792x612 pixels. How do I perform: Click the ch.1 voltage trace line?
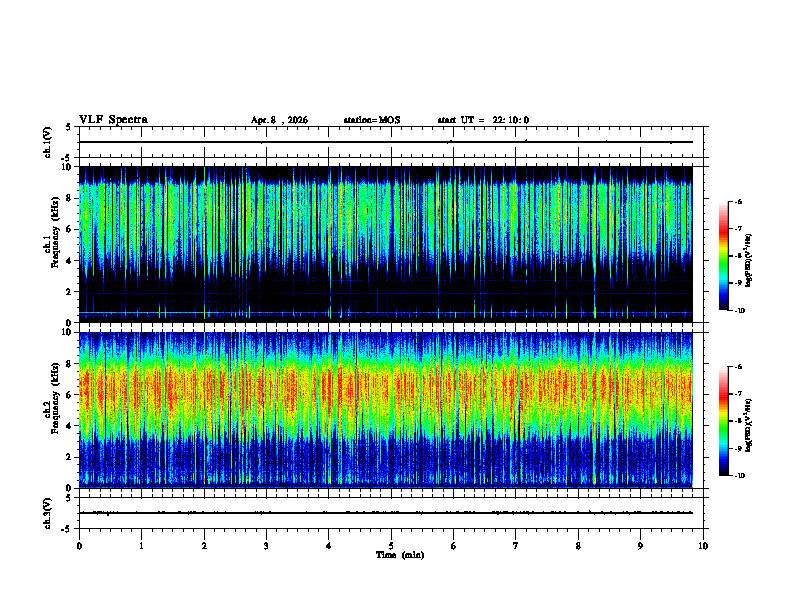coord(385,142)
